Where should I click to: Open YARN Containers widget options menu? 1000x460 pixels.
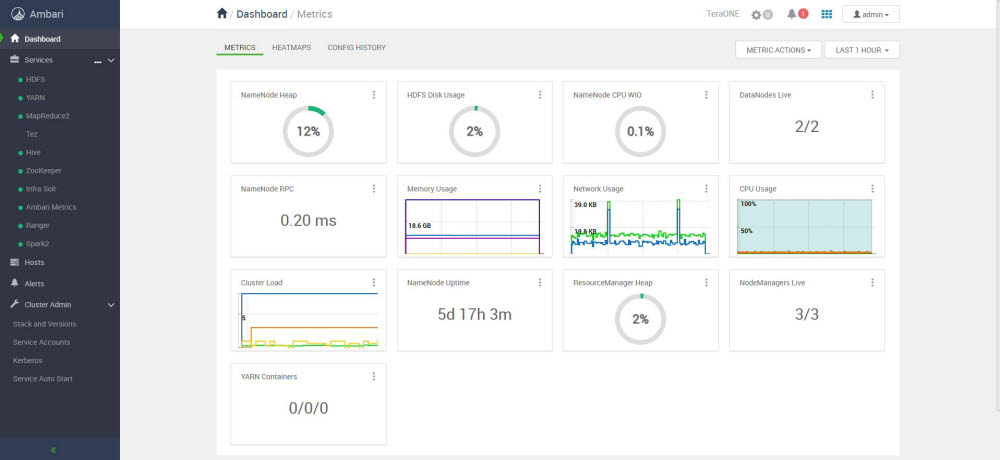(374, 377)
